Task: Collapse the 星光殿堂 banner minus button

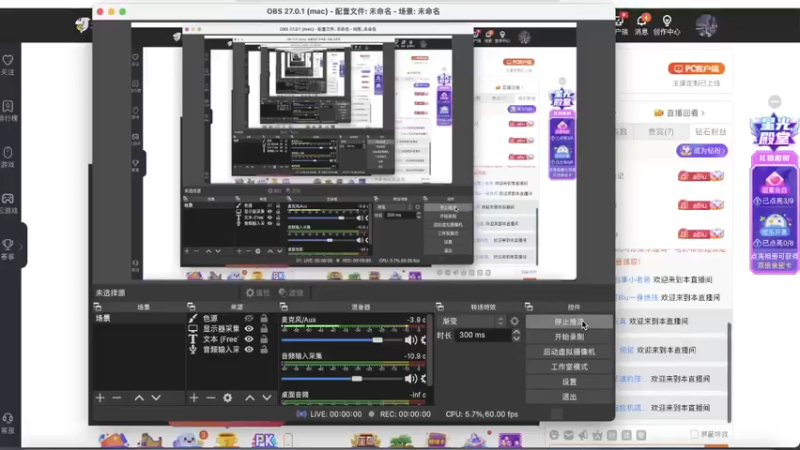Action: coord(775,102)
